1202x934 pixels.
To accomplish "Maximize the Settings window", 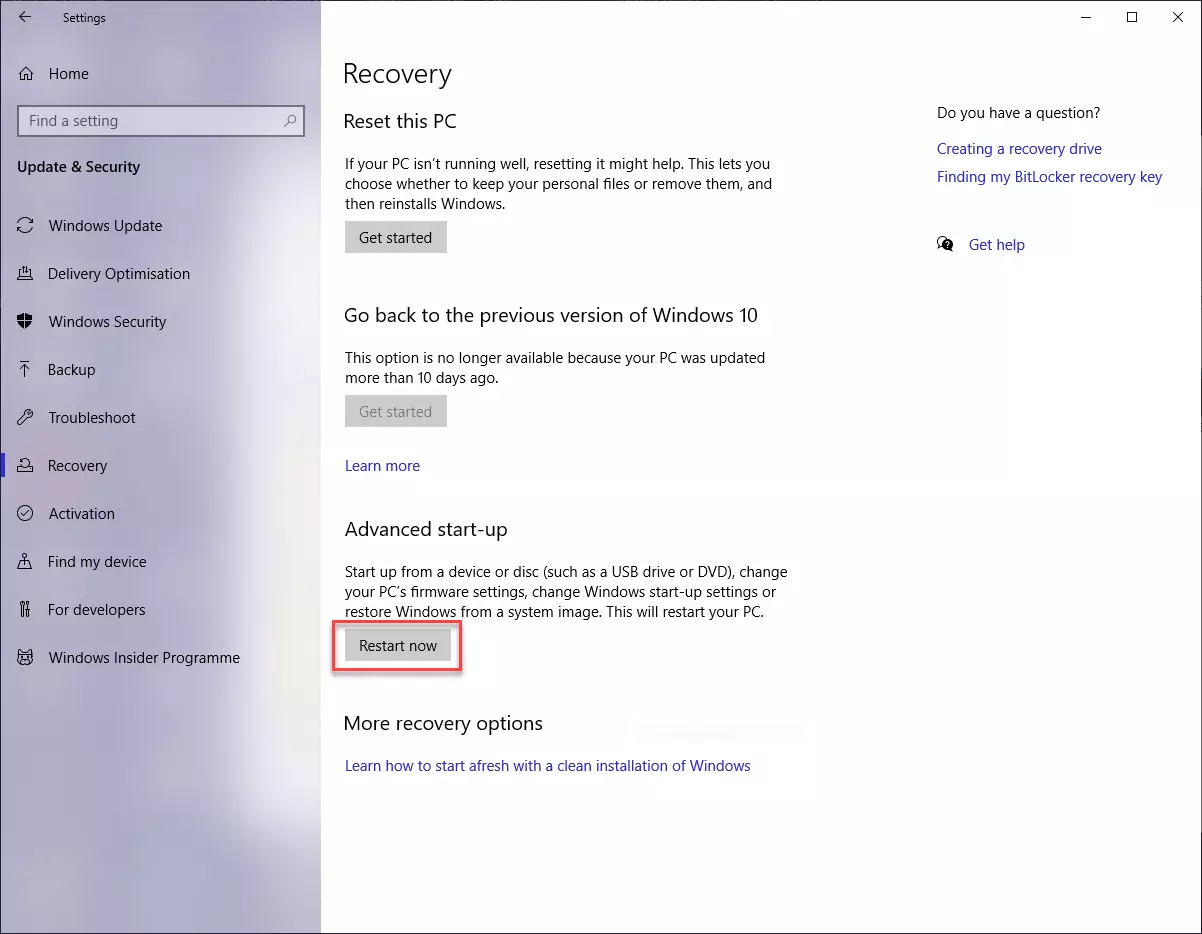I will point(1132,17).
